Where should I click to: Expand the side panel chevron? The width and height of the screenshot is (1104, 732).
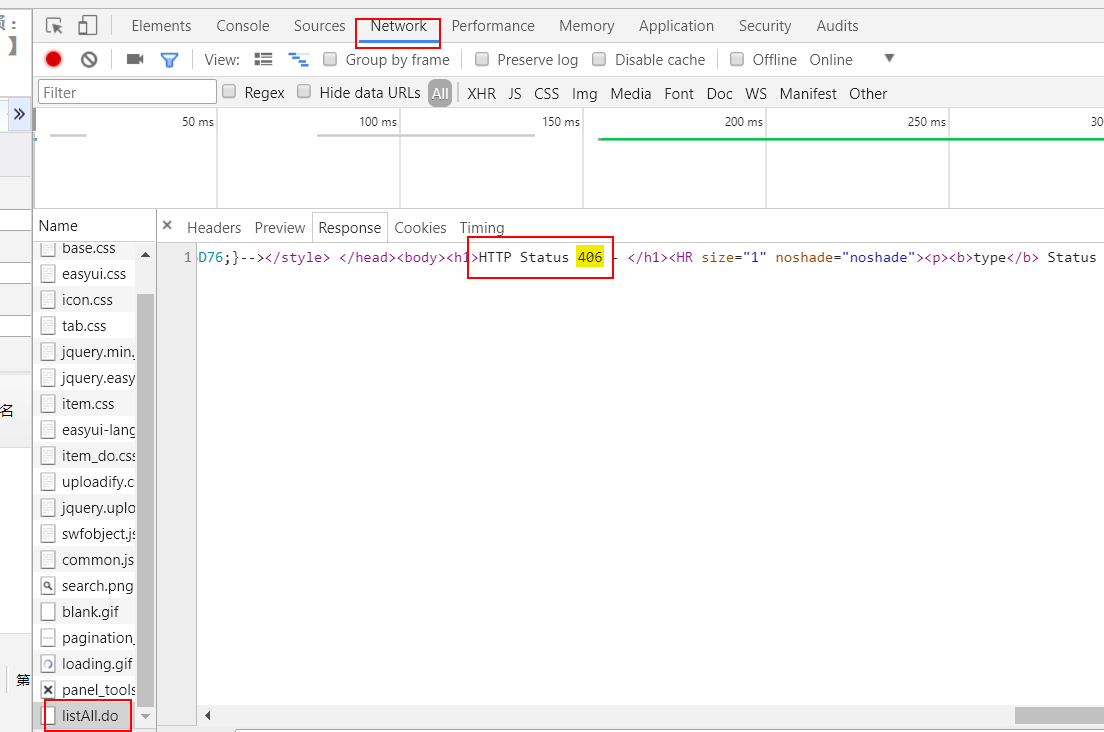point(19,114)
